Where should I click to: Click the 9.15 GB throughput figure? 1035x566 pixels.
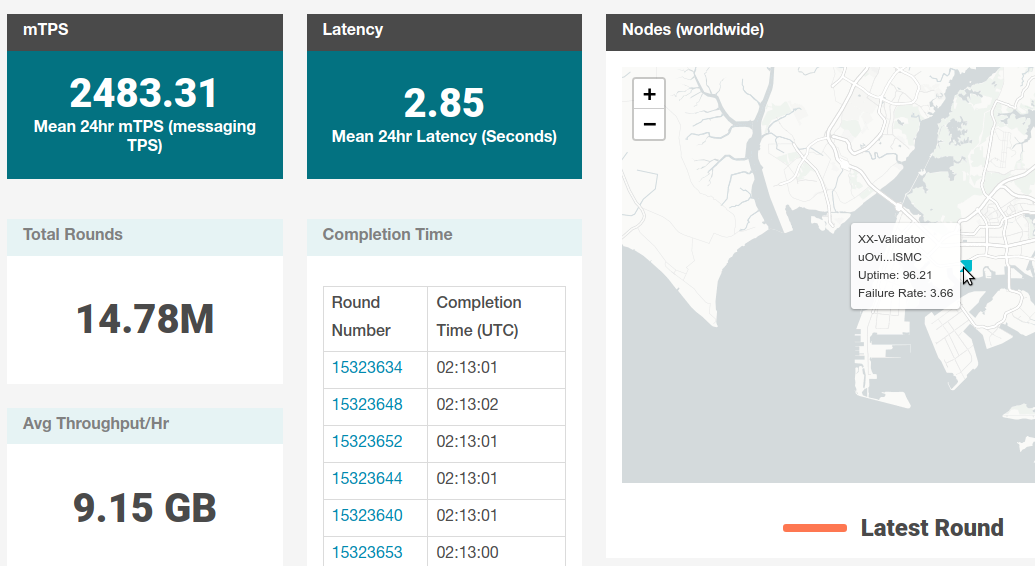[145, 508]
